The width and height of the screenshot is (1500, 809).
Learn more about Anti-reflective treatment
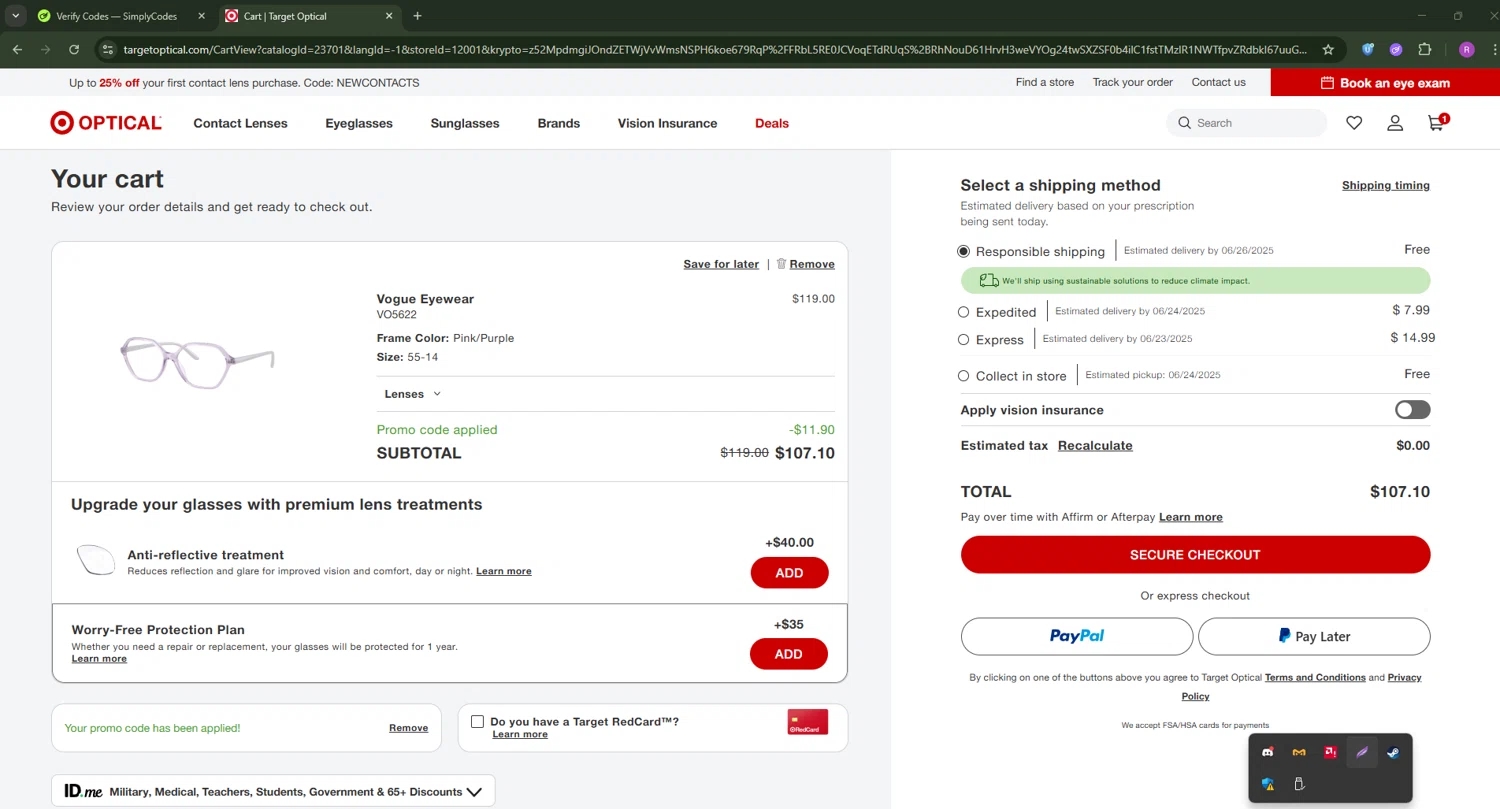pyautogui.click(x=504, y=571)
